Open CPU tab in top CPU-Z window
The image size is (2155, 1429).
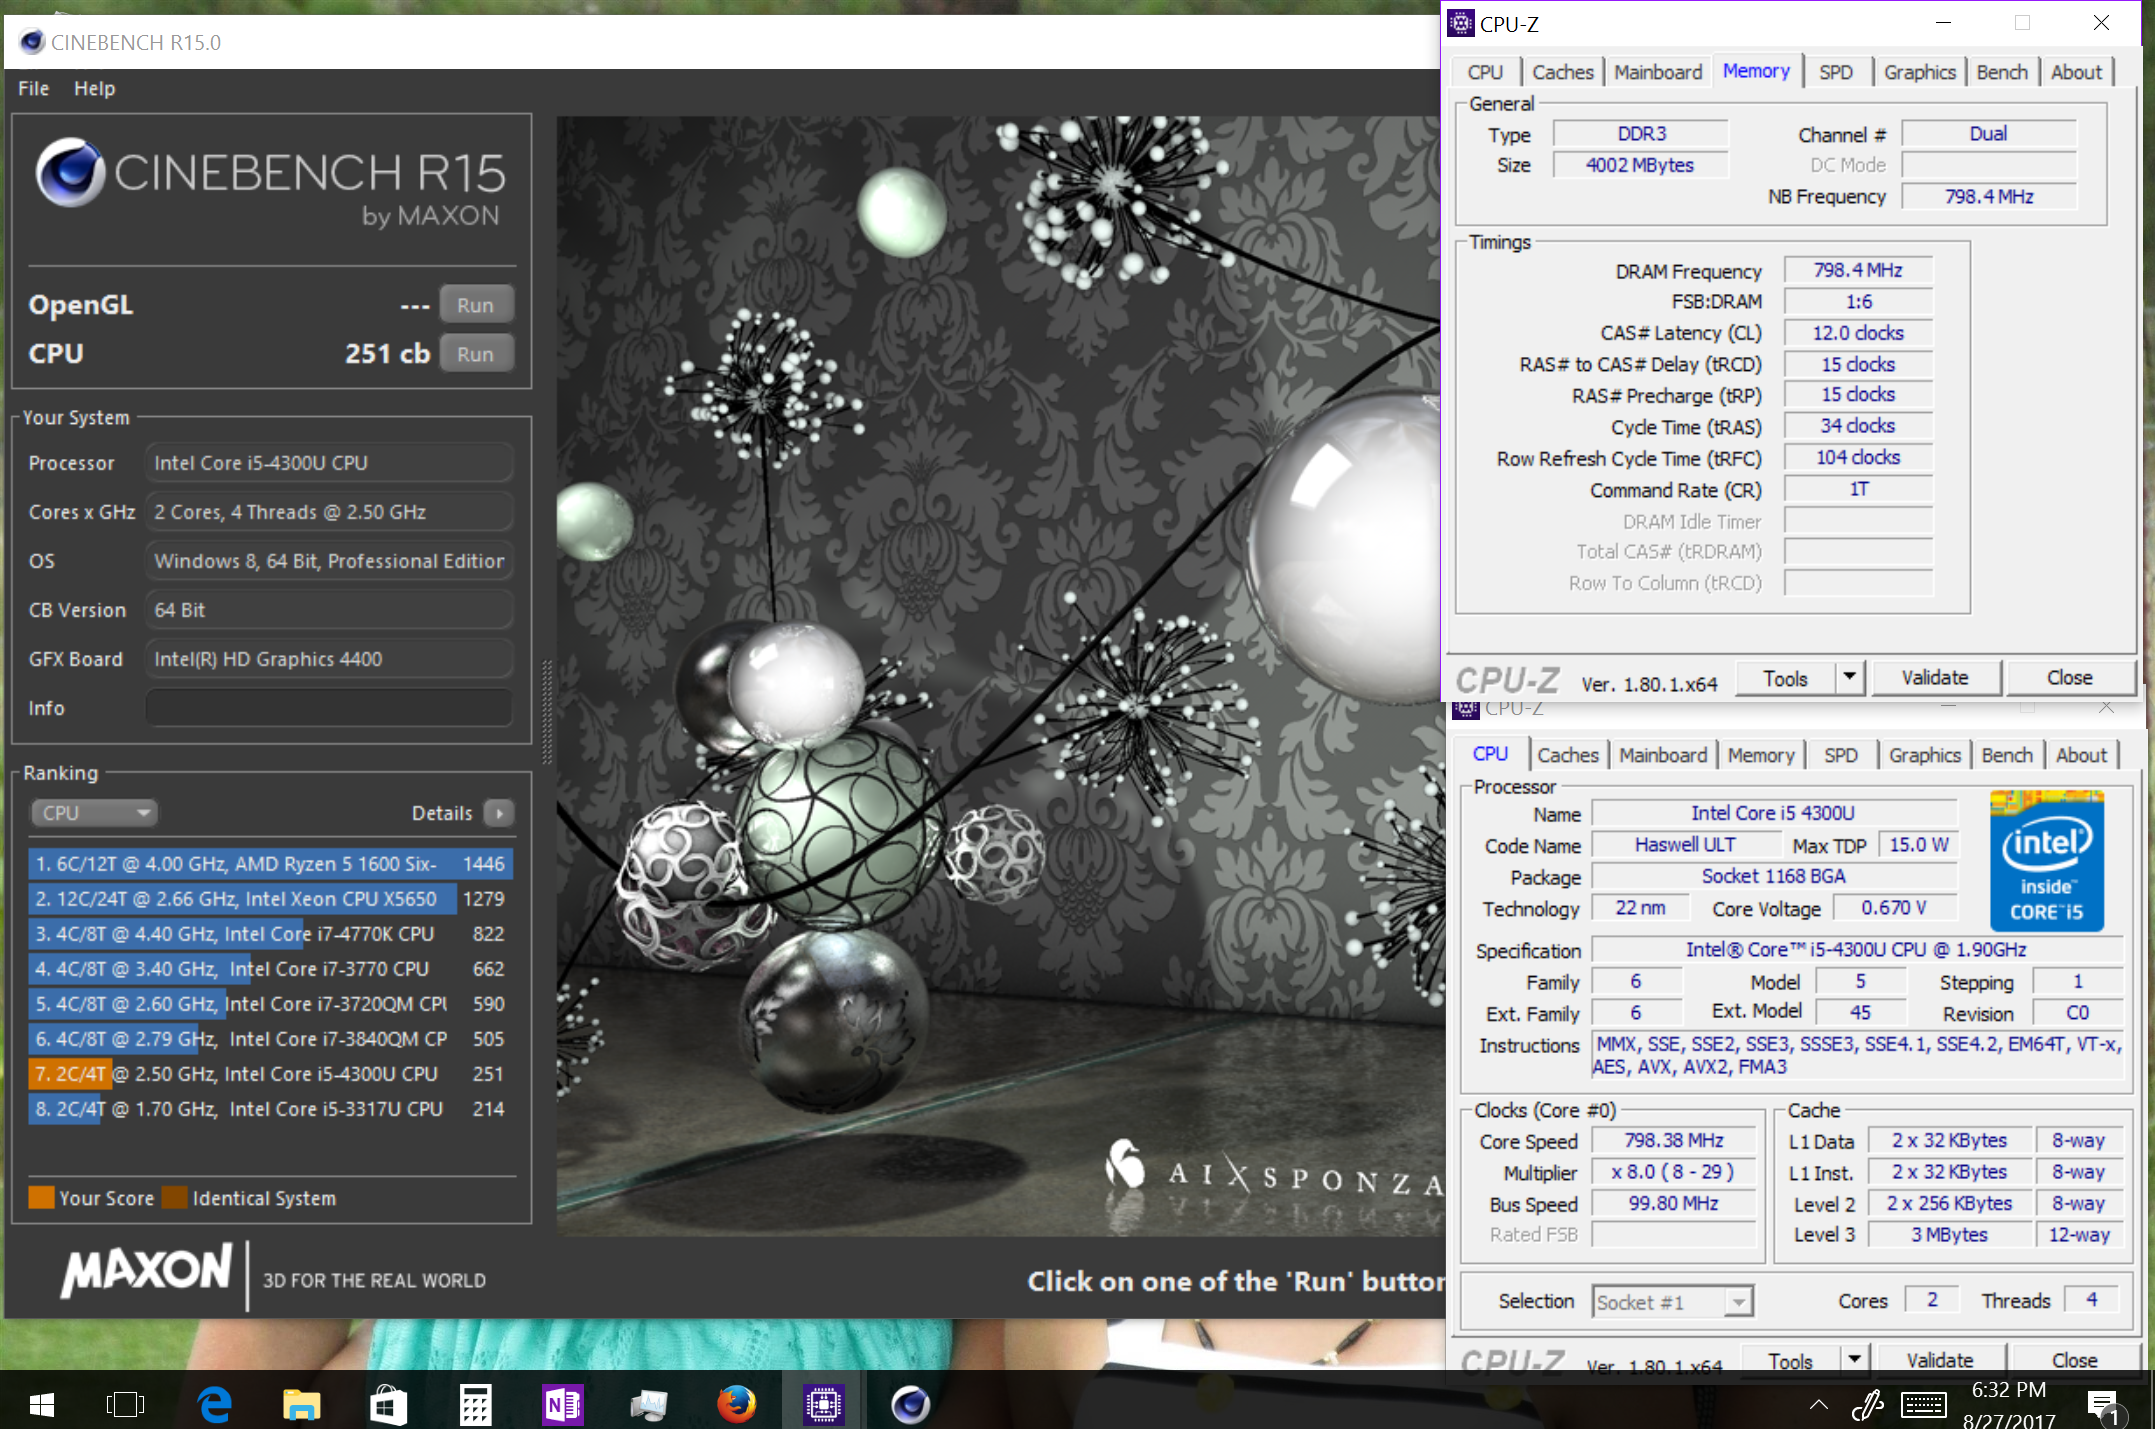click(1485, 72)
